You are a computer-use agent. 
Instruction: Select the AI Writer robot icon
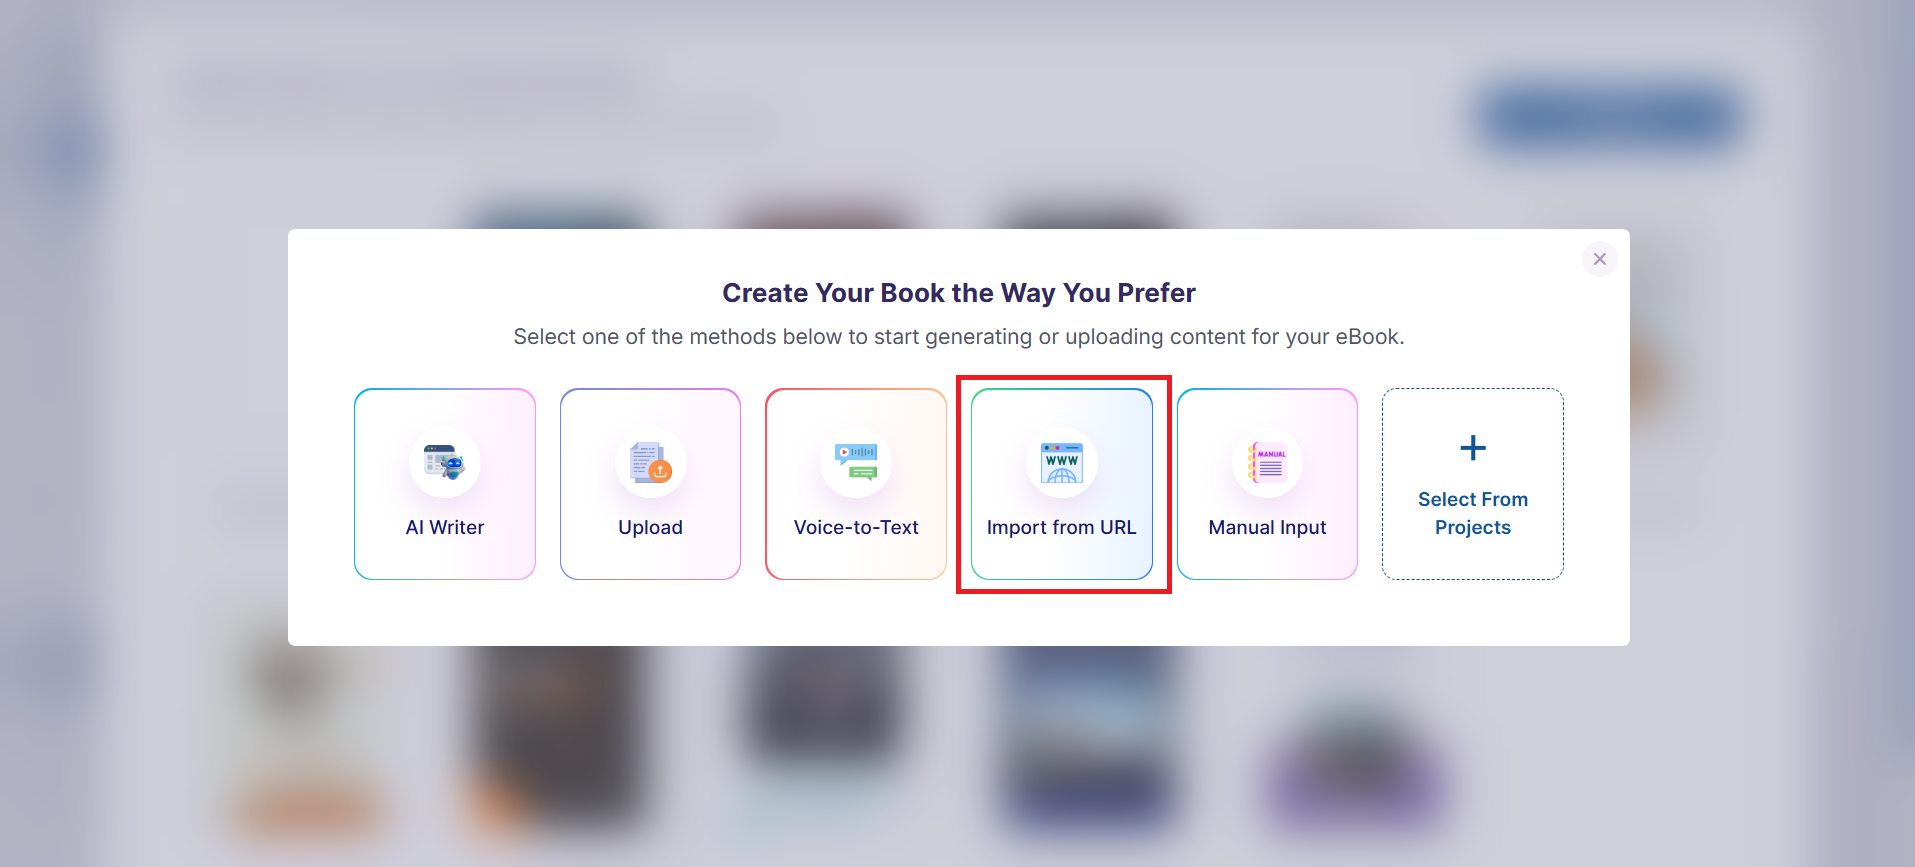pos(445,462)
